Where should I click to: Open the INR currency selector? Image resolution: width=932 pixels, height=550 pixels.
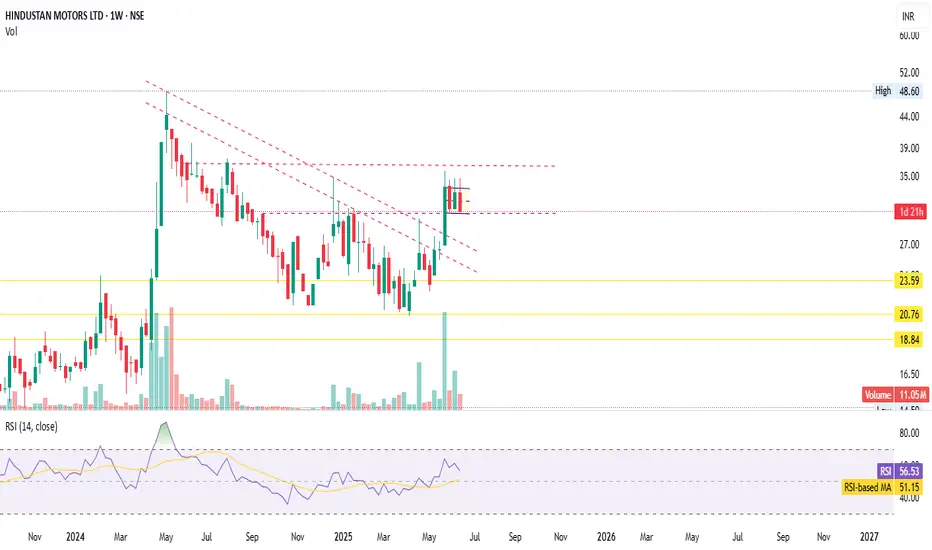click(908, 17)
